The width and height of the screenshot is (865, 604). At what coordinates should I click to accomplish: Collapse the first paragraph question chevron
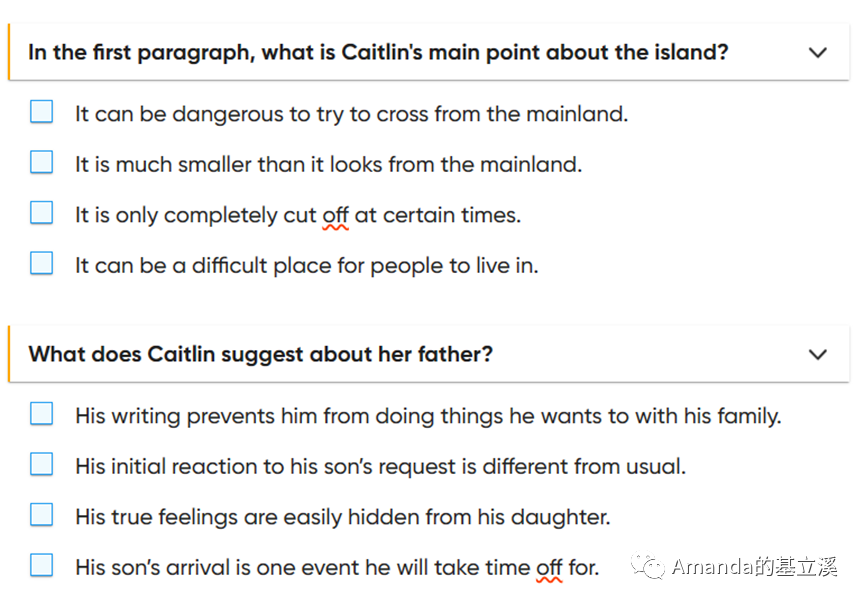(x=818, y=52)
